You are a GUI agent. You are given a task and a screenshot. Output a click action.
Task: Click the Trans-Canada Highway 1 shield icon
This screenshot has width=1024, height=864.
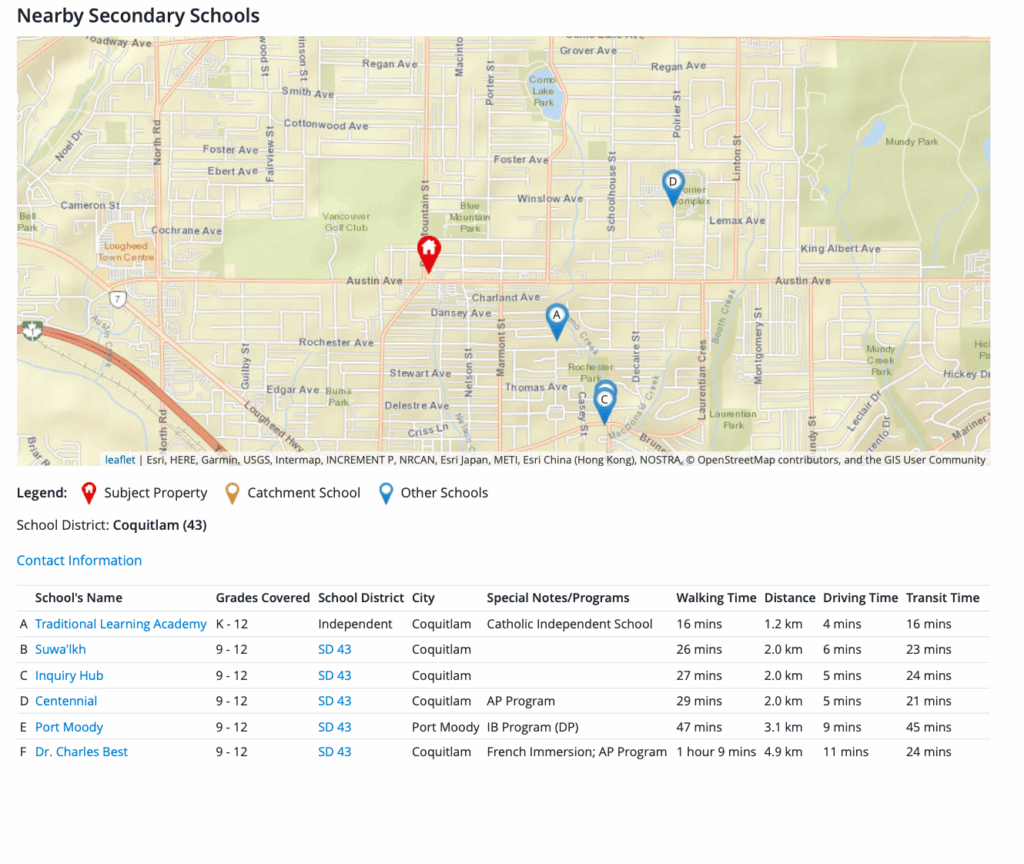[x=31, y=330]
